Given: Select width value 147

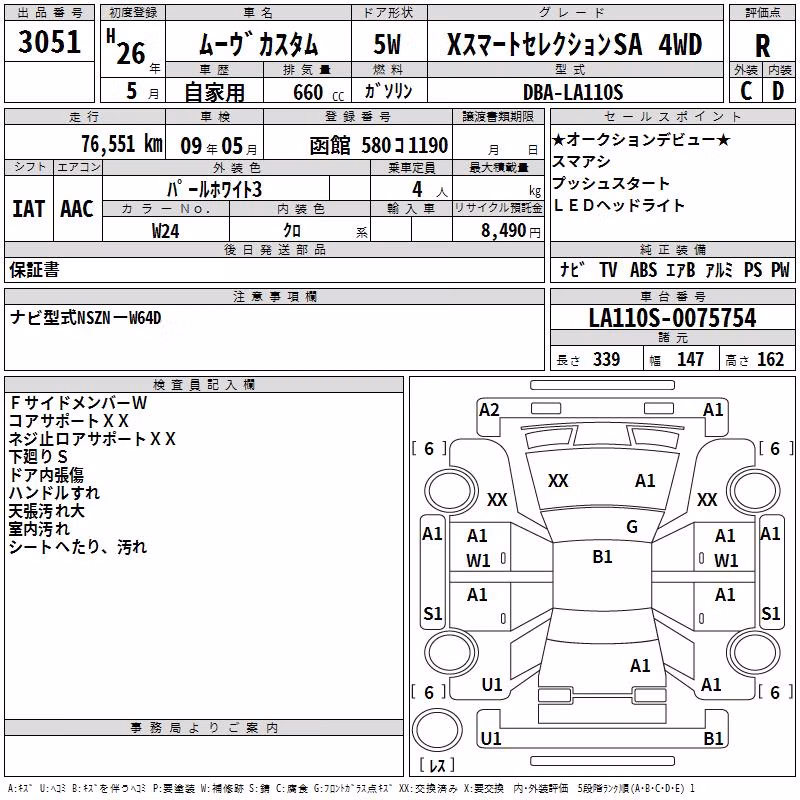Looking at the screenshot, I should click(x=690, y=359).
